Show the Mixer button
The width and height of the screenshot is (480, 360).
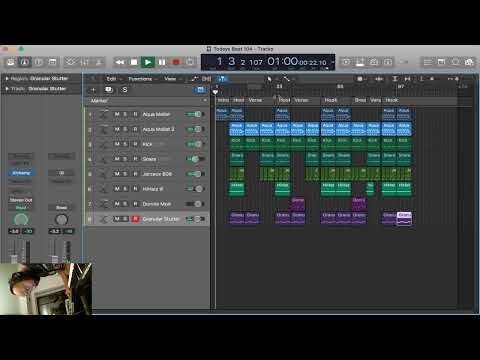point(85,62)
